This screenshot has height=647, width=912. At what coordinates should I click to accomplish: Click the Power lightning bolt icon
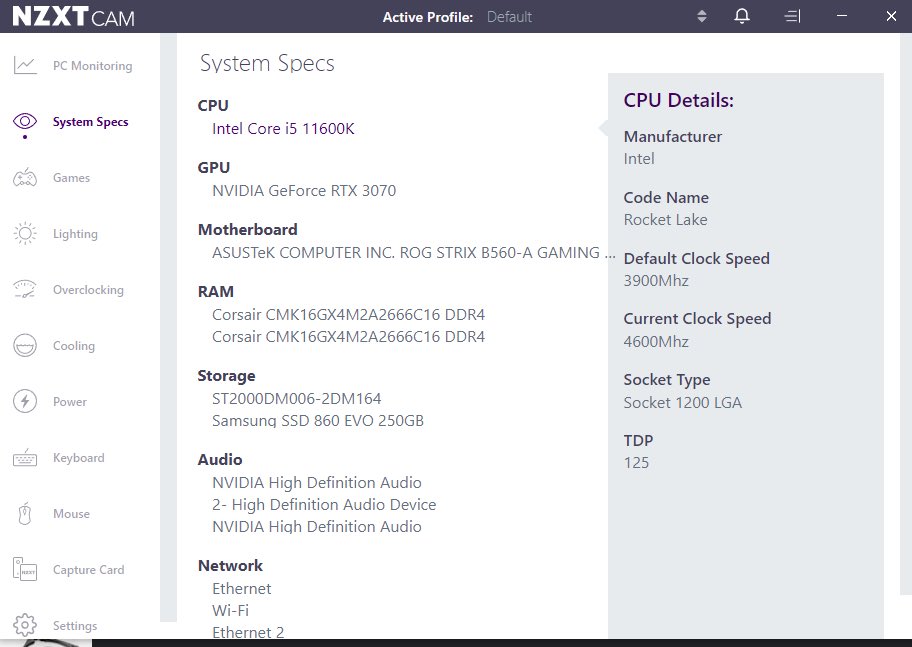click(25, 401)
